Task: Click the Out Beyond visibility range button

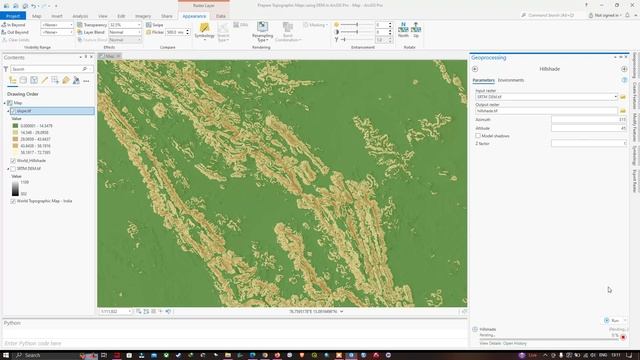Action: point(15,32)
